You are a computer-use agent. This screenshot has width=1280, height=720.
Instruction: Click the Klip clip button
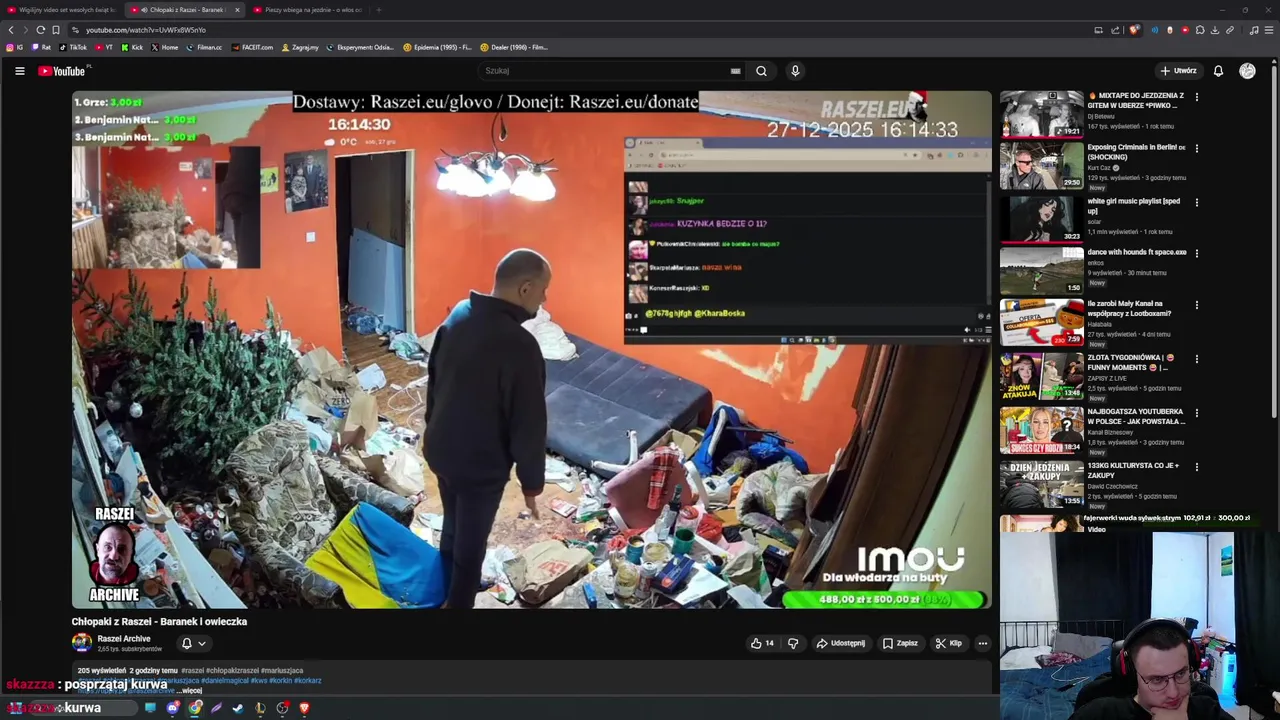click(x=948, y=643)
